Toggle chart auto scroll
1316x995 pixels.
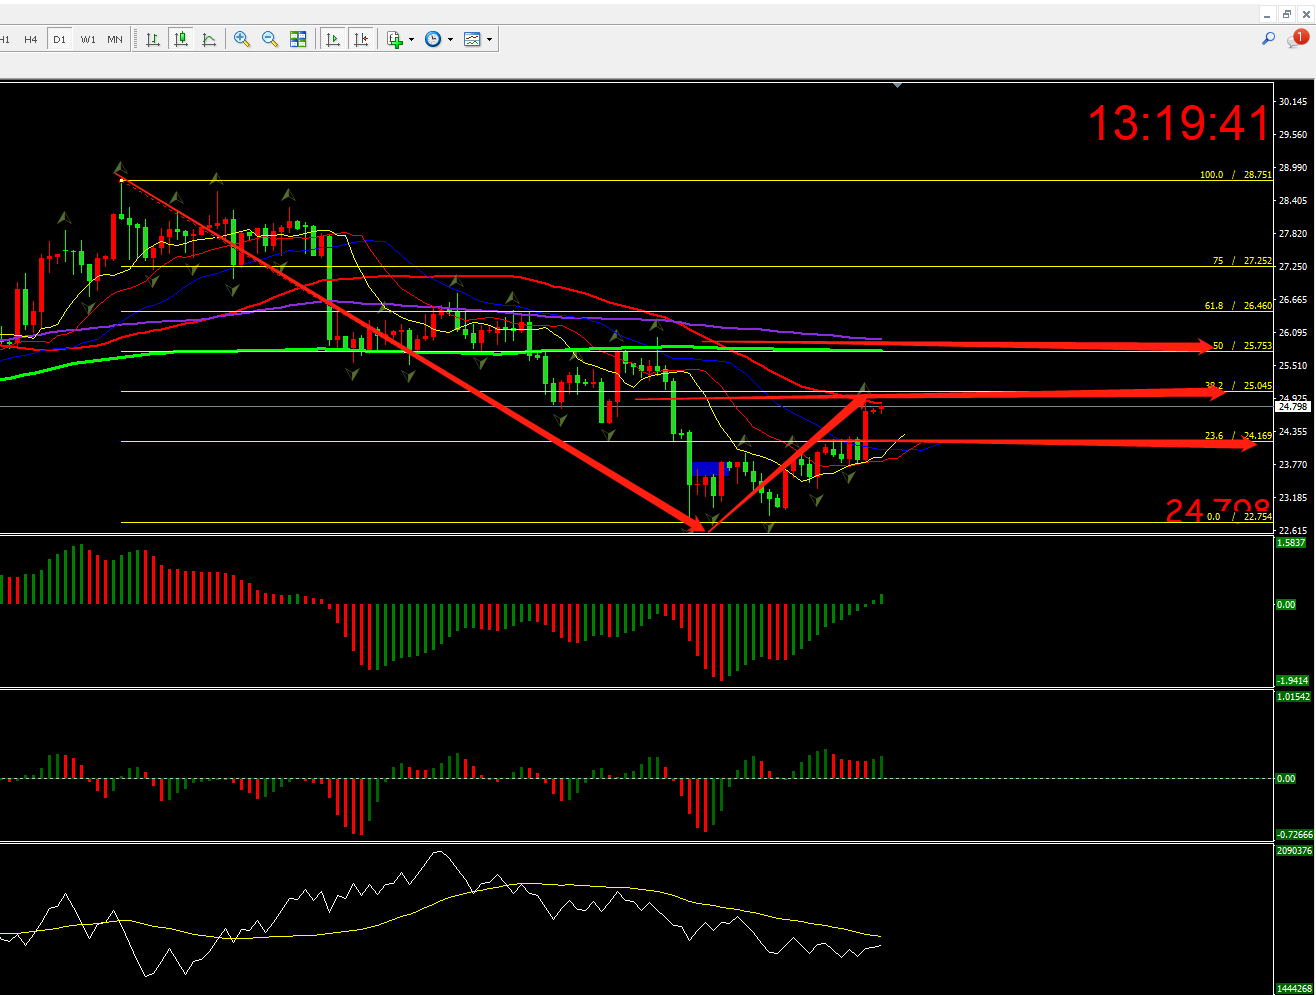pos(333,39)
